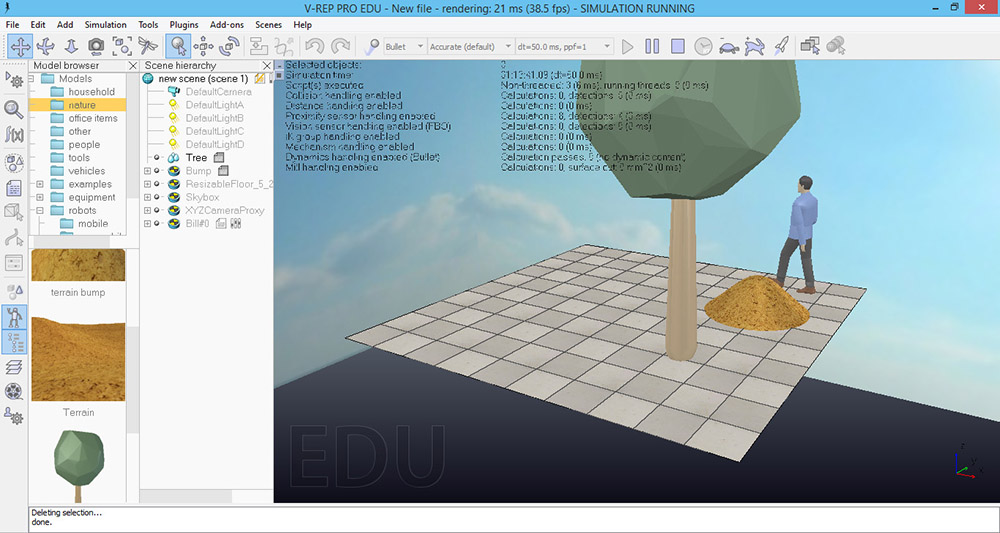Expand the examples folder in model browser
The width and height of the screenshot is (1000, 533).
(40, 184)
